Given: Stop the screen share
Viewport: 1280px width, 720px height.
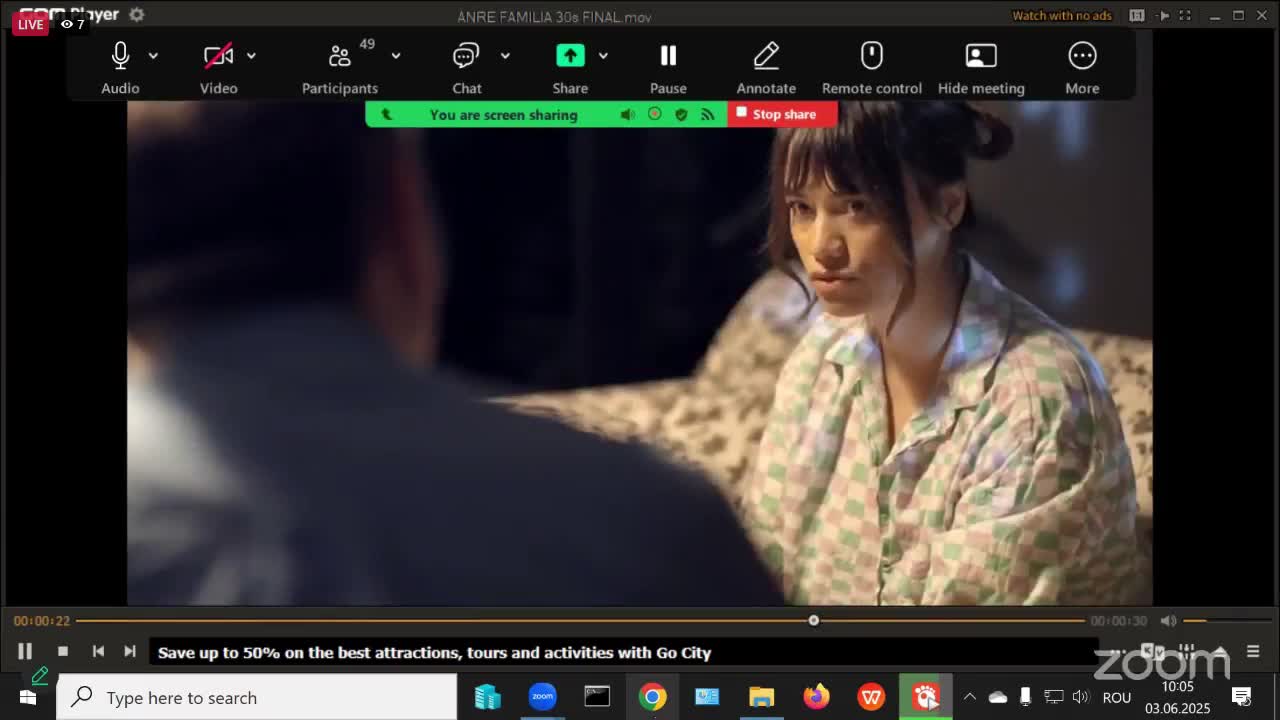Looking at the screenshot, I should pos(782,114).
